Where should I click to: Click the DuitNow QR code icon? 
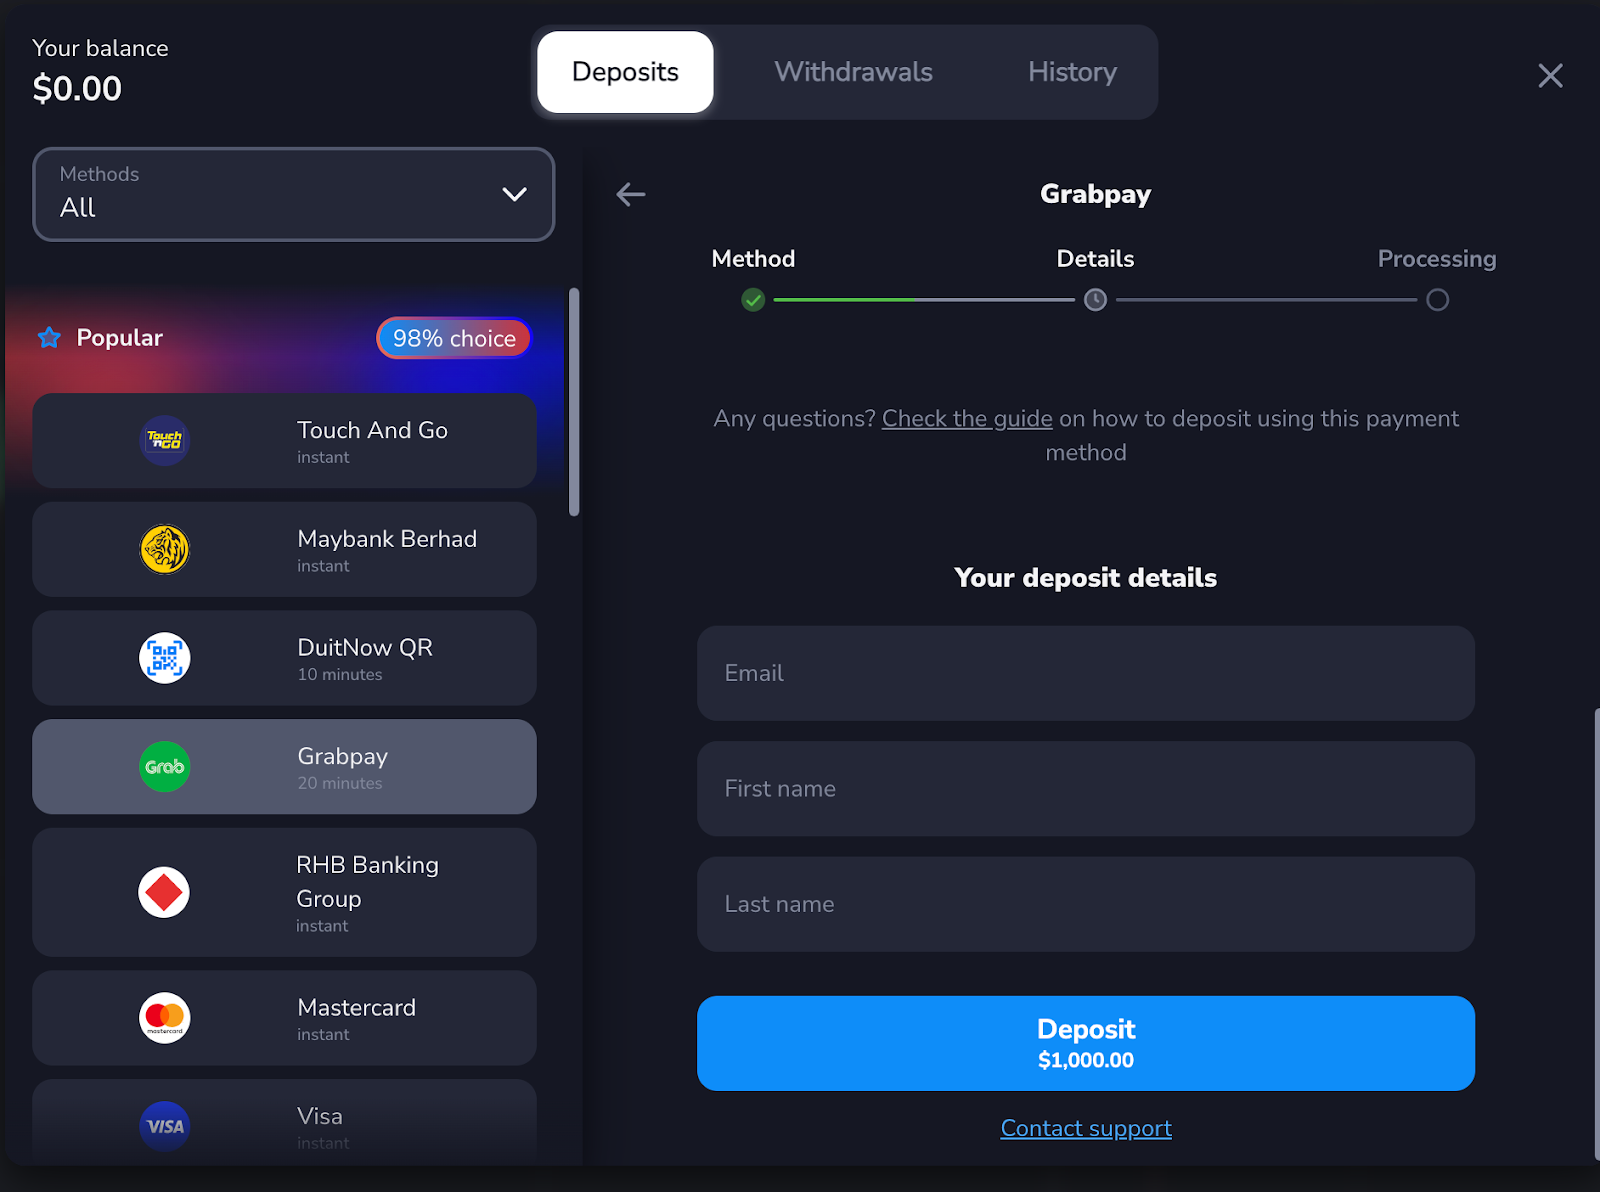tap(164, 658)
